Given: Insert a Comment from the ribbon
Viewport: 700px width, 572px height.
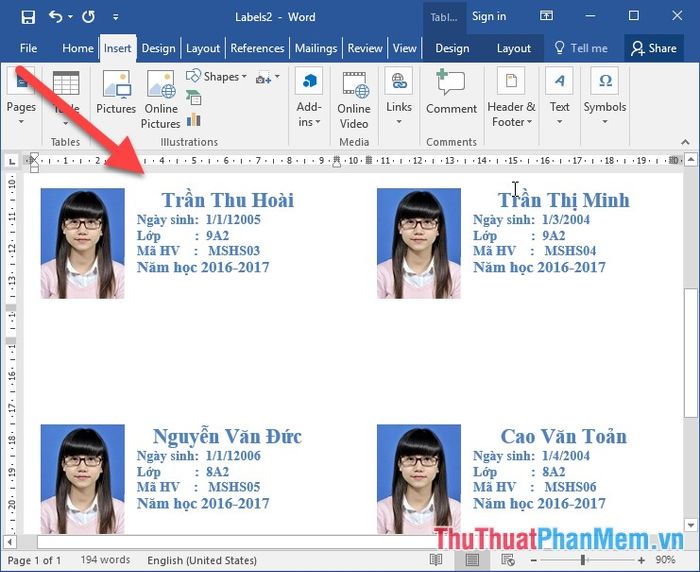Looking at the screenshot, I should pyautogui.click(x=451, y=93).
